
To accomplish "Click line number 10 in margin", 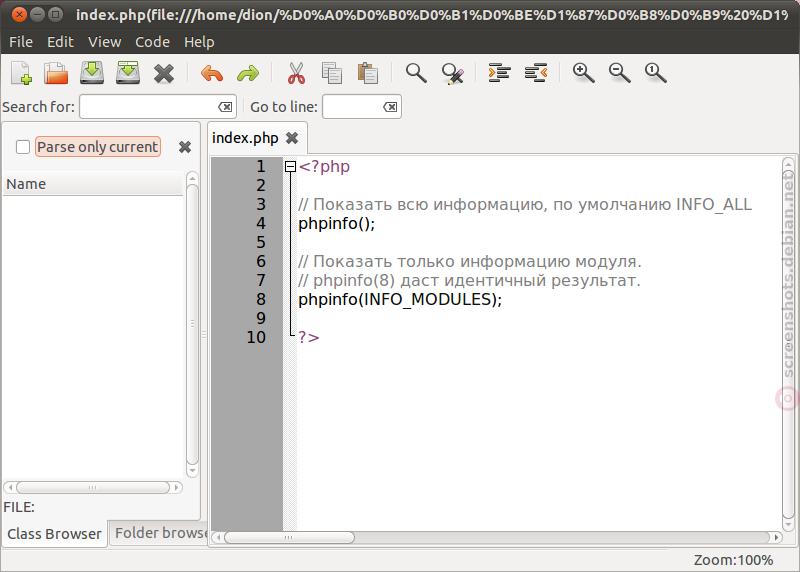I will coord(256,337).
